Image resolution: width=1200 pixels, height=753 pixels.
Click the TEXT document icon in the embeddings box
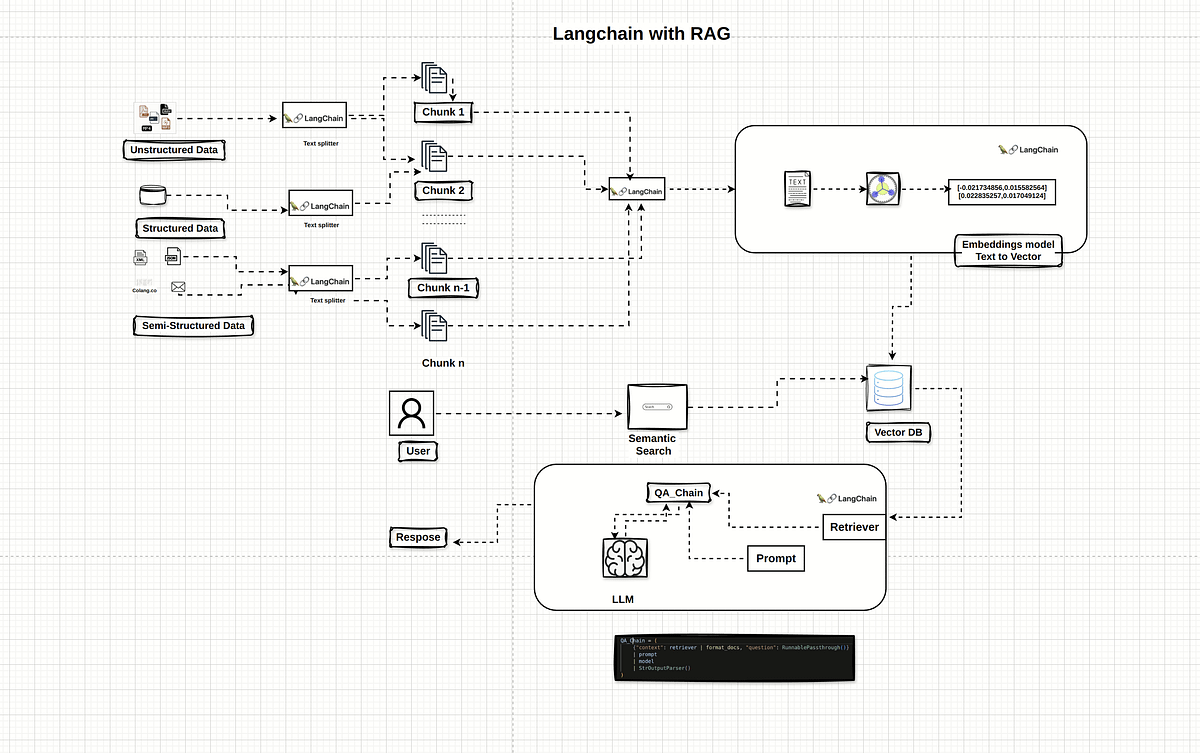tap(797, 189)
